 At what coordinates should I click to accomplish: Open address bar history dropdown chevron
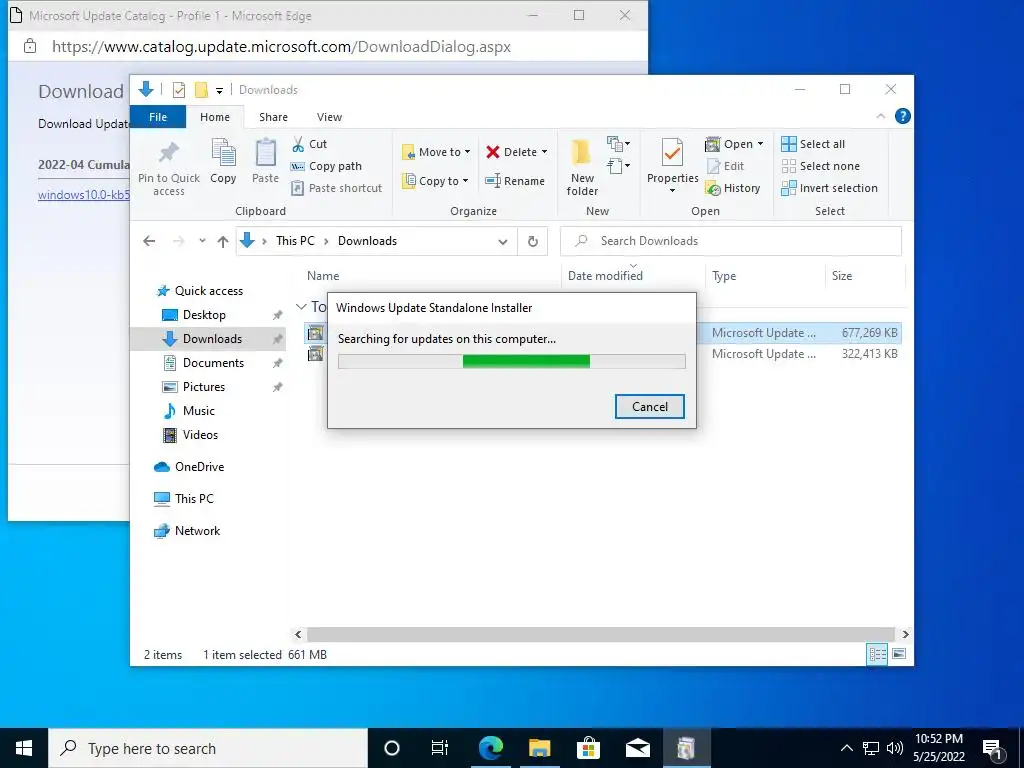point(502,241)
